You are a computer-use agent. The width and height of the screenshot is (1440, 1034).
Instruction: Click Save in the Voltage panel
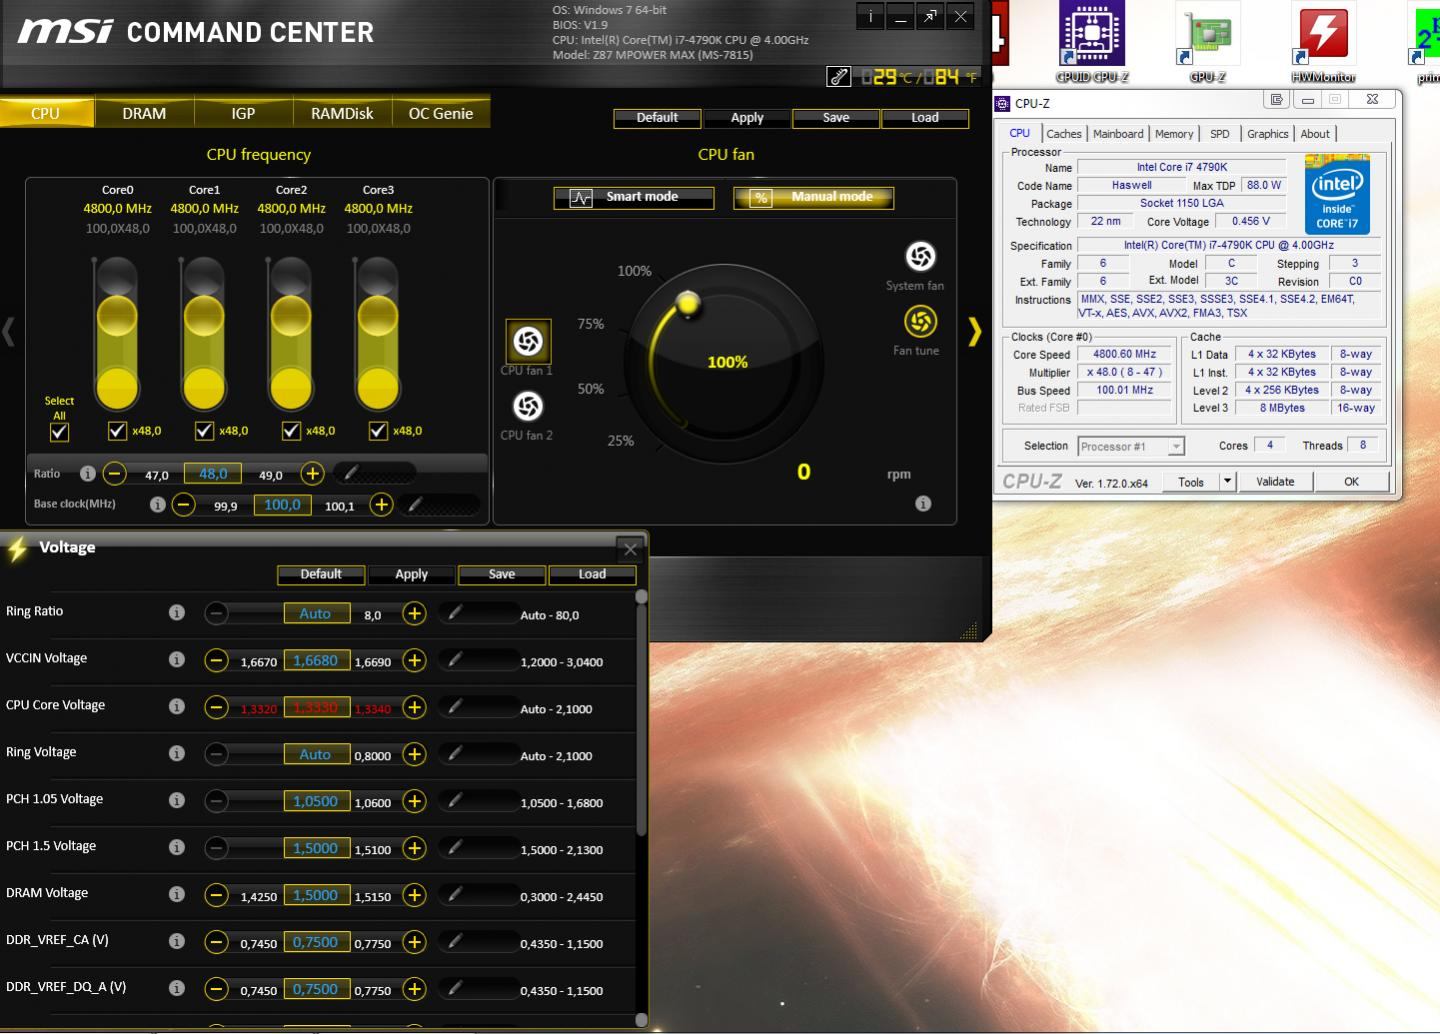tap(502, 575)
